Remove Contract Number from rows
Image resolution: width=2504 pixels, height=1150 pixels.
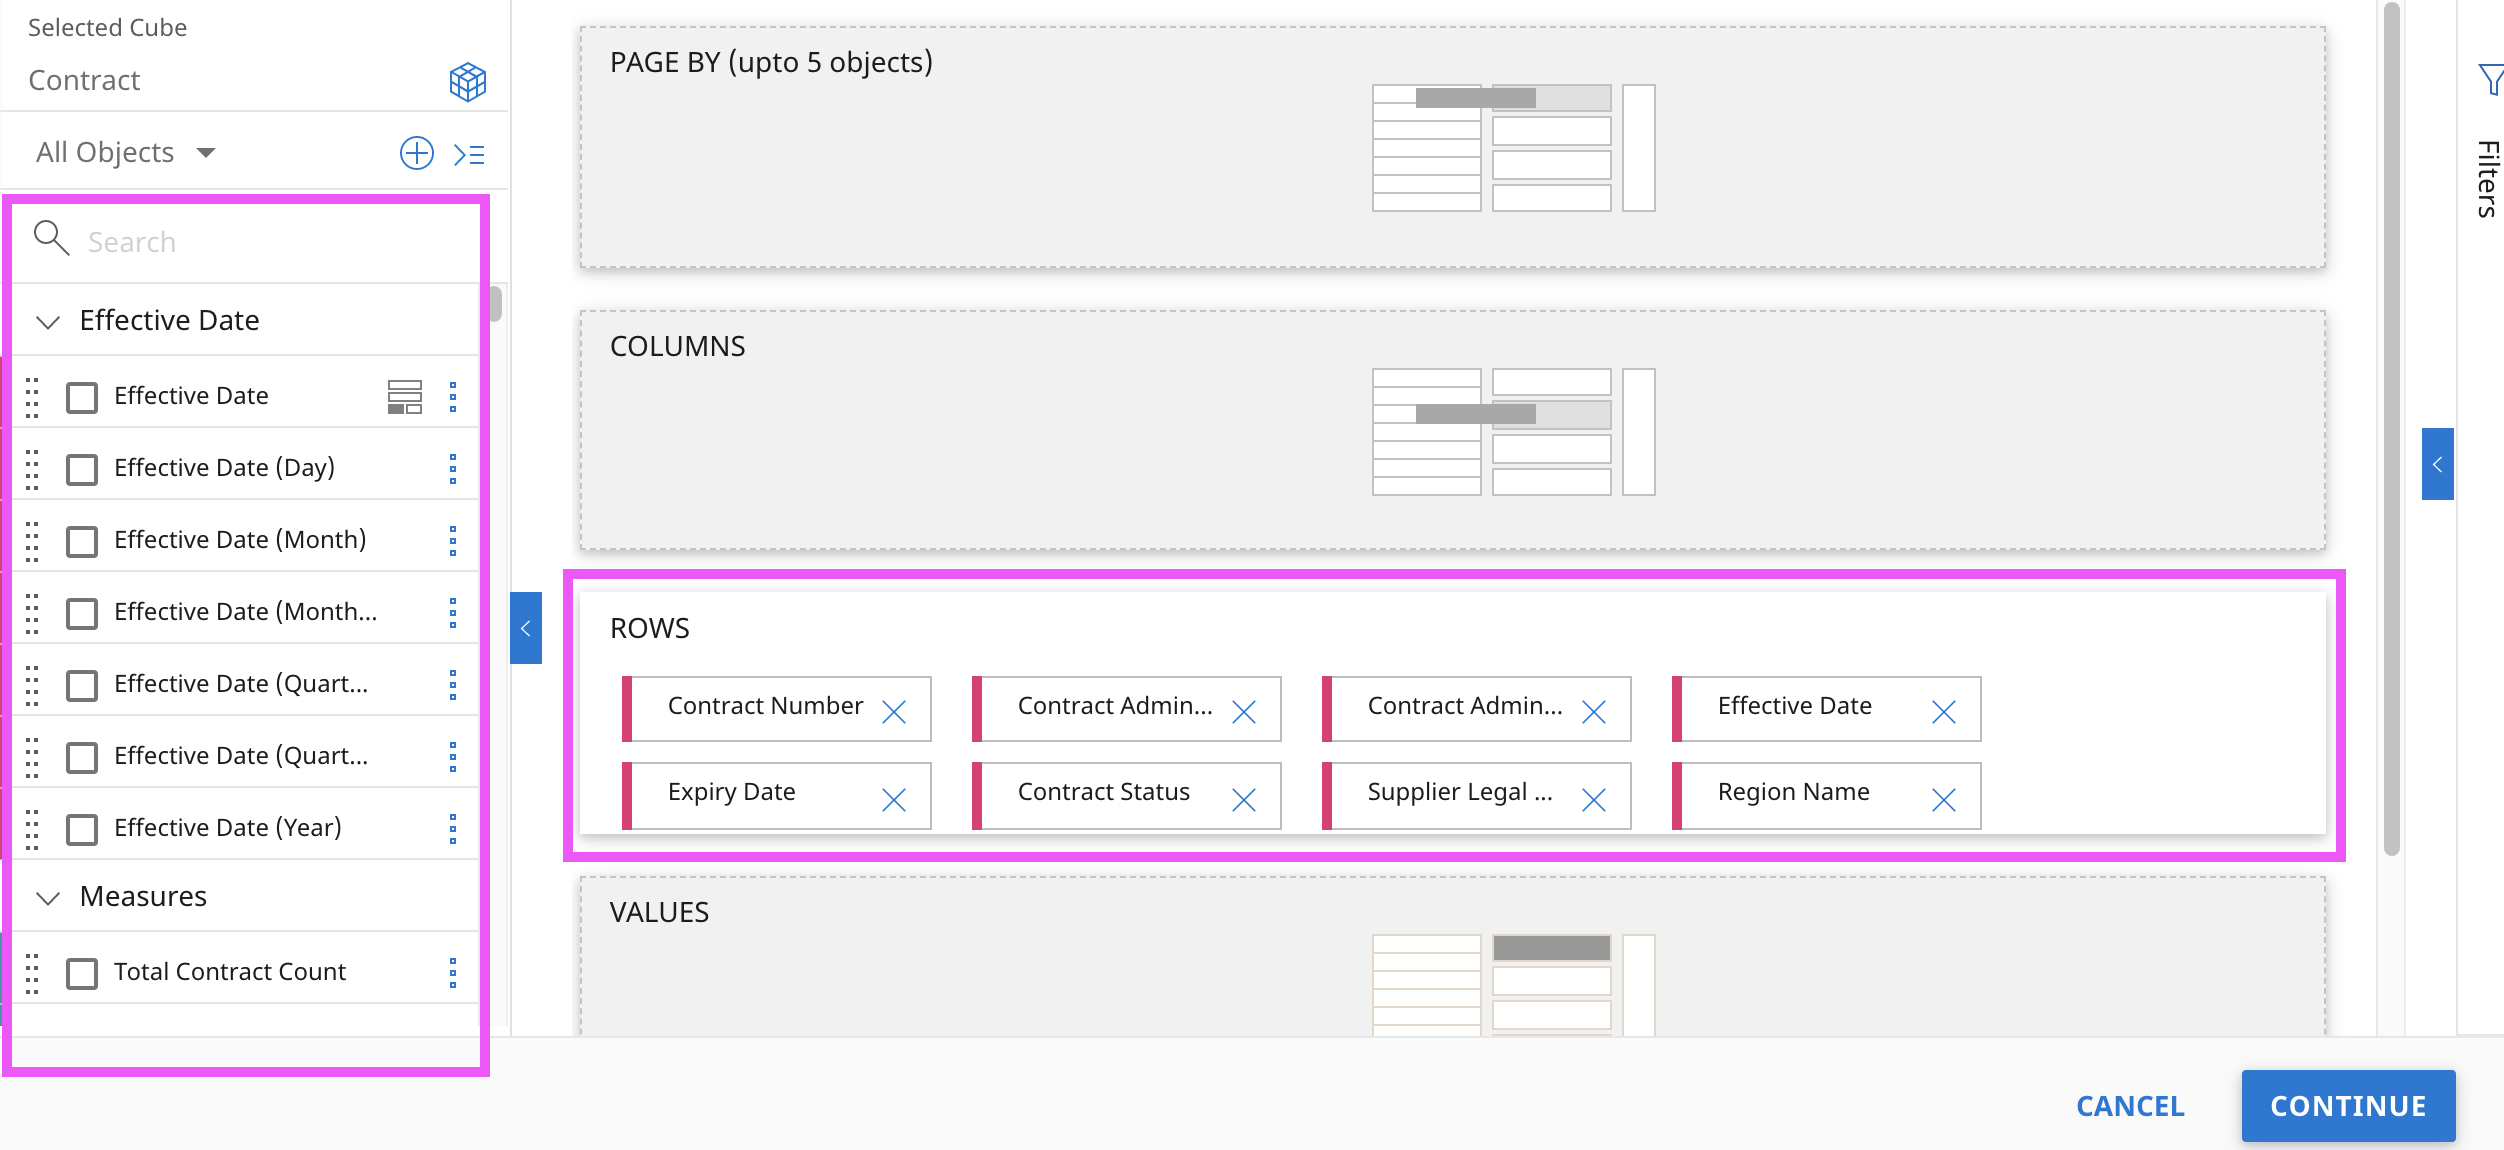893,712
